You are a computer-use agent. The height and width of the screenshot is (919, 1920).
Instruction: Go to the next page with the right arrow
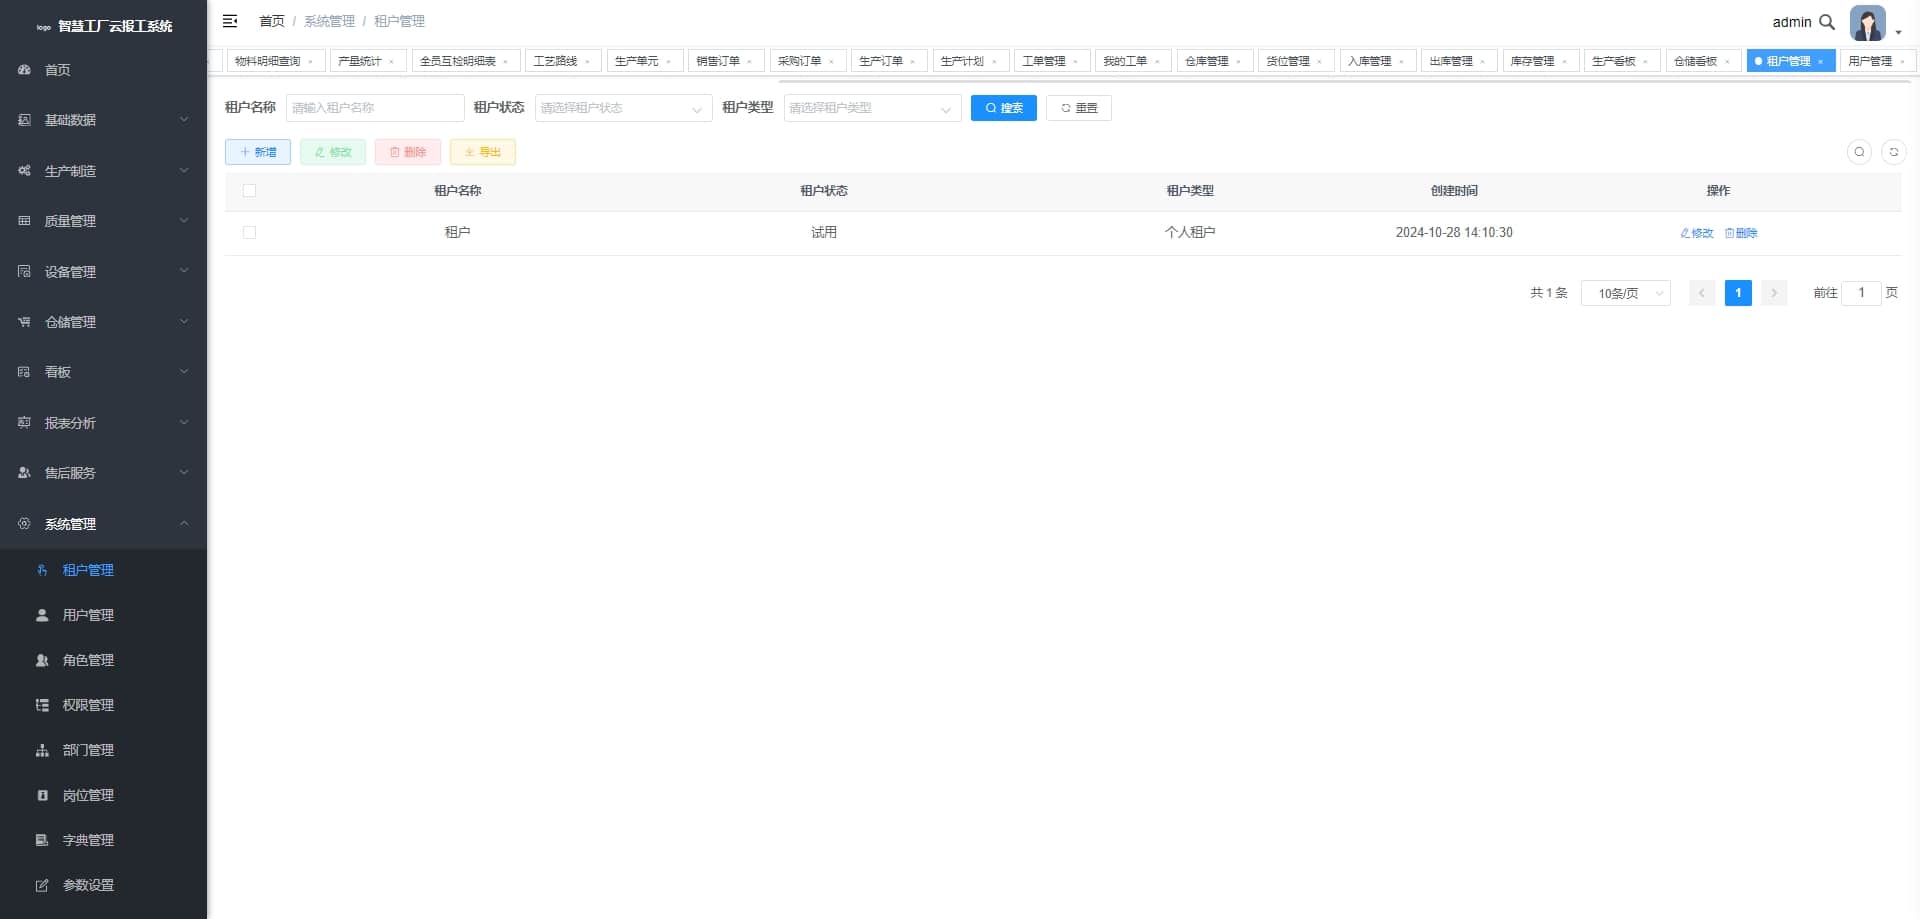1774,293
